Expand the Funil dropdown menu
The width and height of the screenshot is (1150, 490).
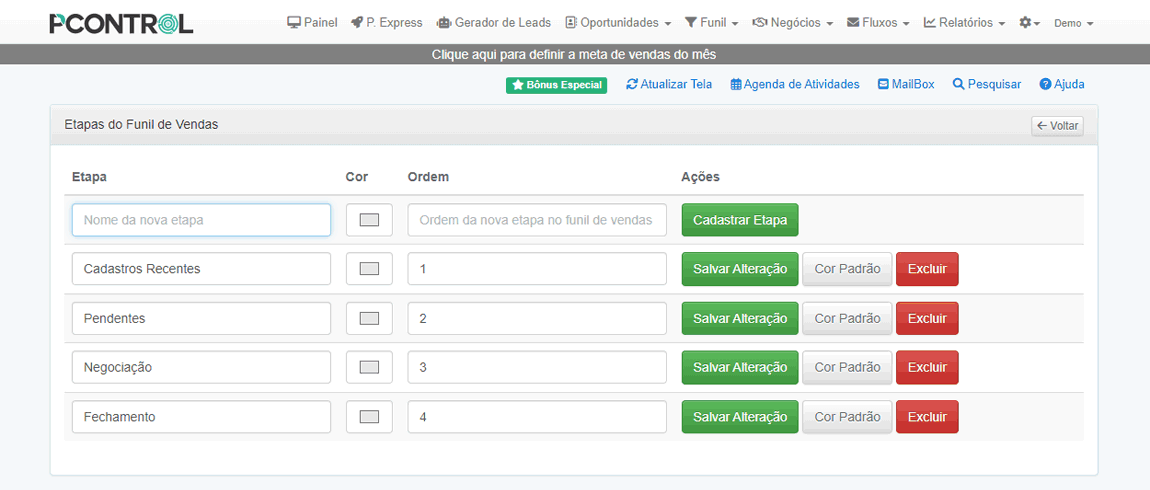(x=711, y=23)
